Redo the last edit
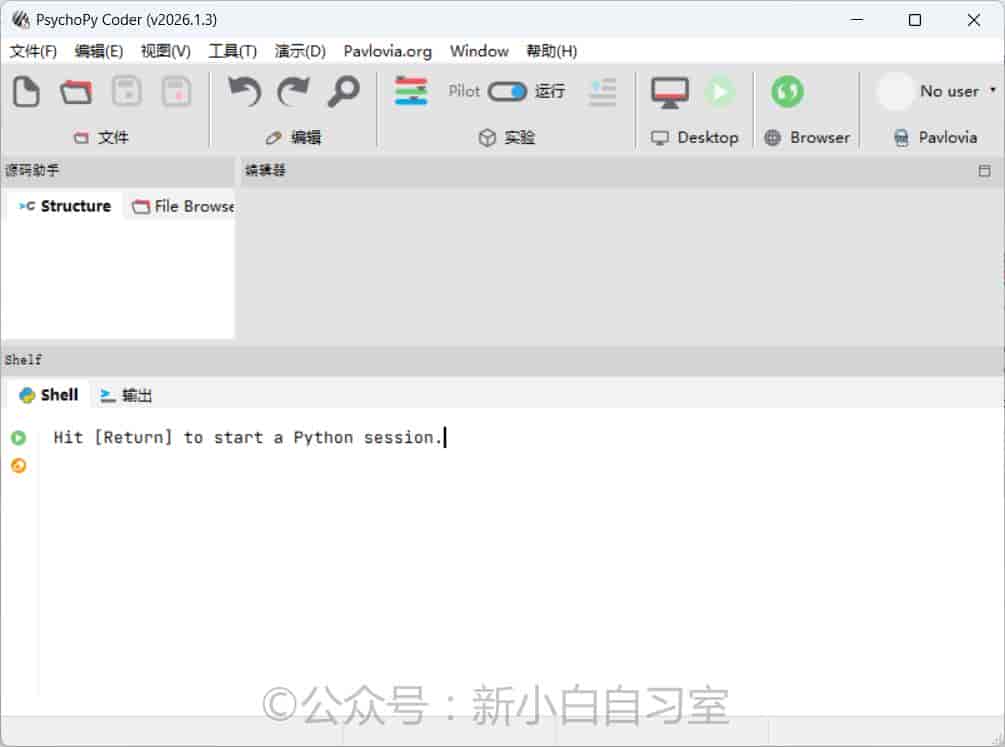The height and width of the screenshot is (747, 1005). 294,92
